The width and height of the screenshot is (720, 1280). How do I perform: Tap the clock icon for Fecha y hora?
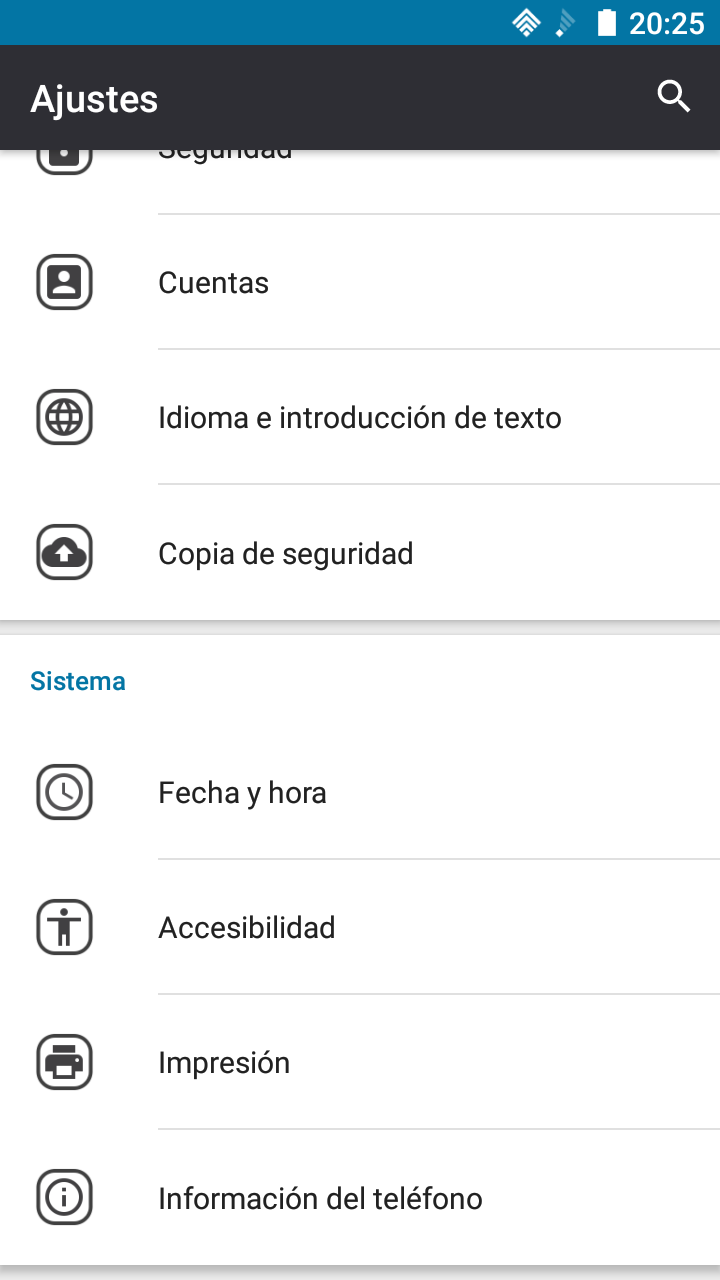[x=65, y=793]
